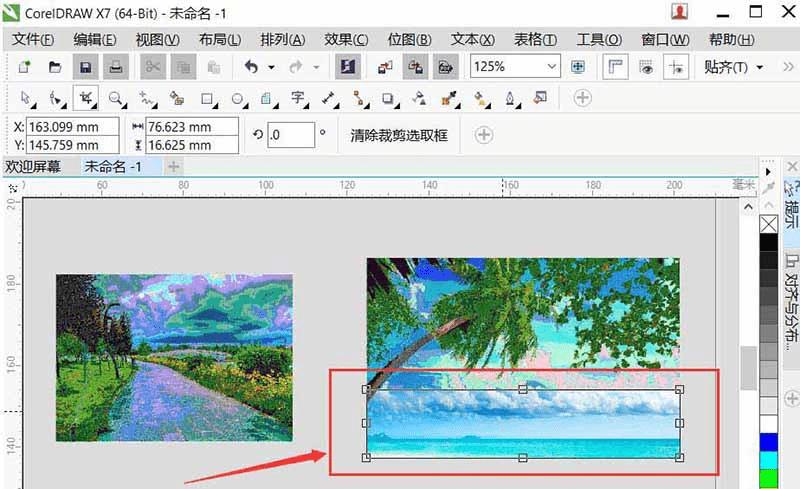Click 清除裁剪选取框 button
The image size is (800, 489).
399,135
